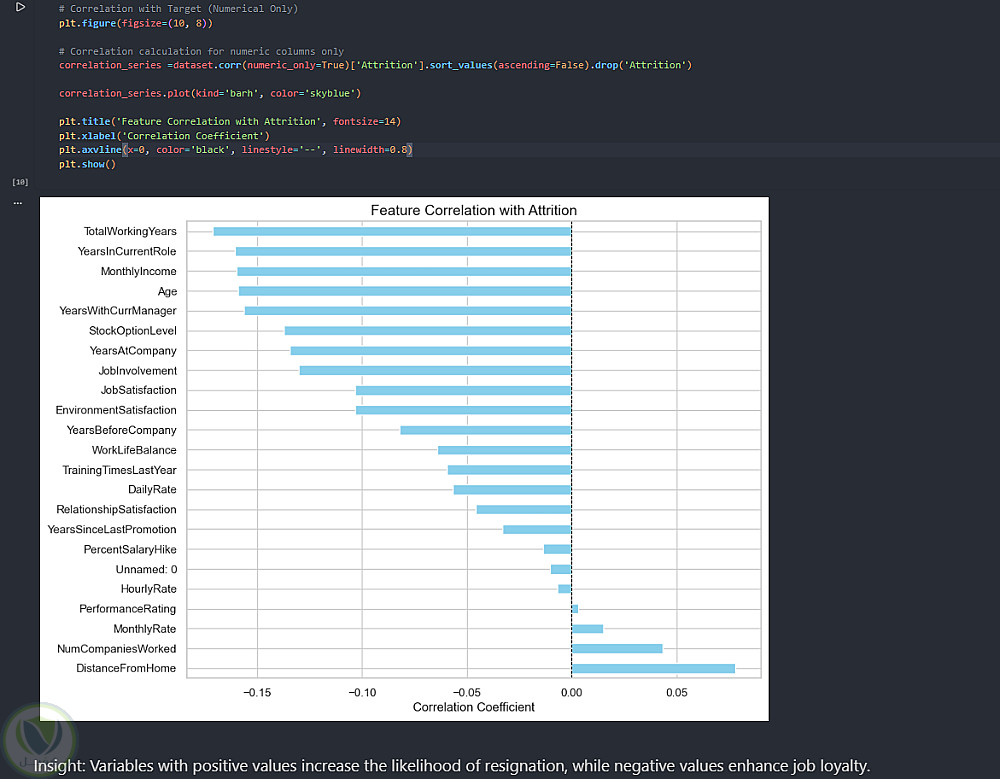Run the correlation plot code cell
The height and width of the screenshot is (779, 1000).
click(x=20, y=7)
